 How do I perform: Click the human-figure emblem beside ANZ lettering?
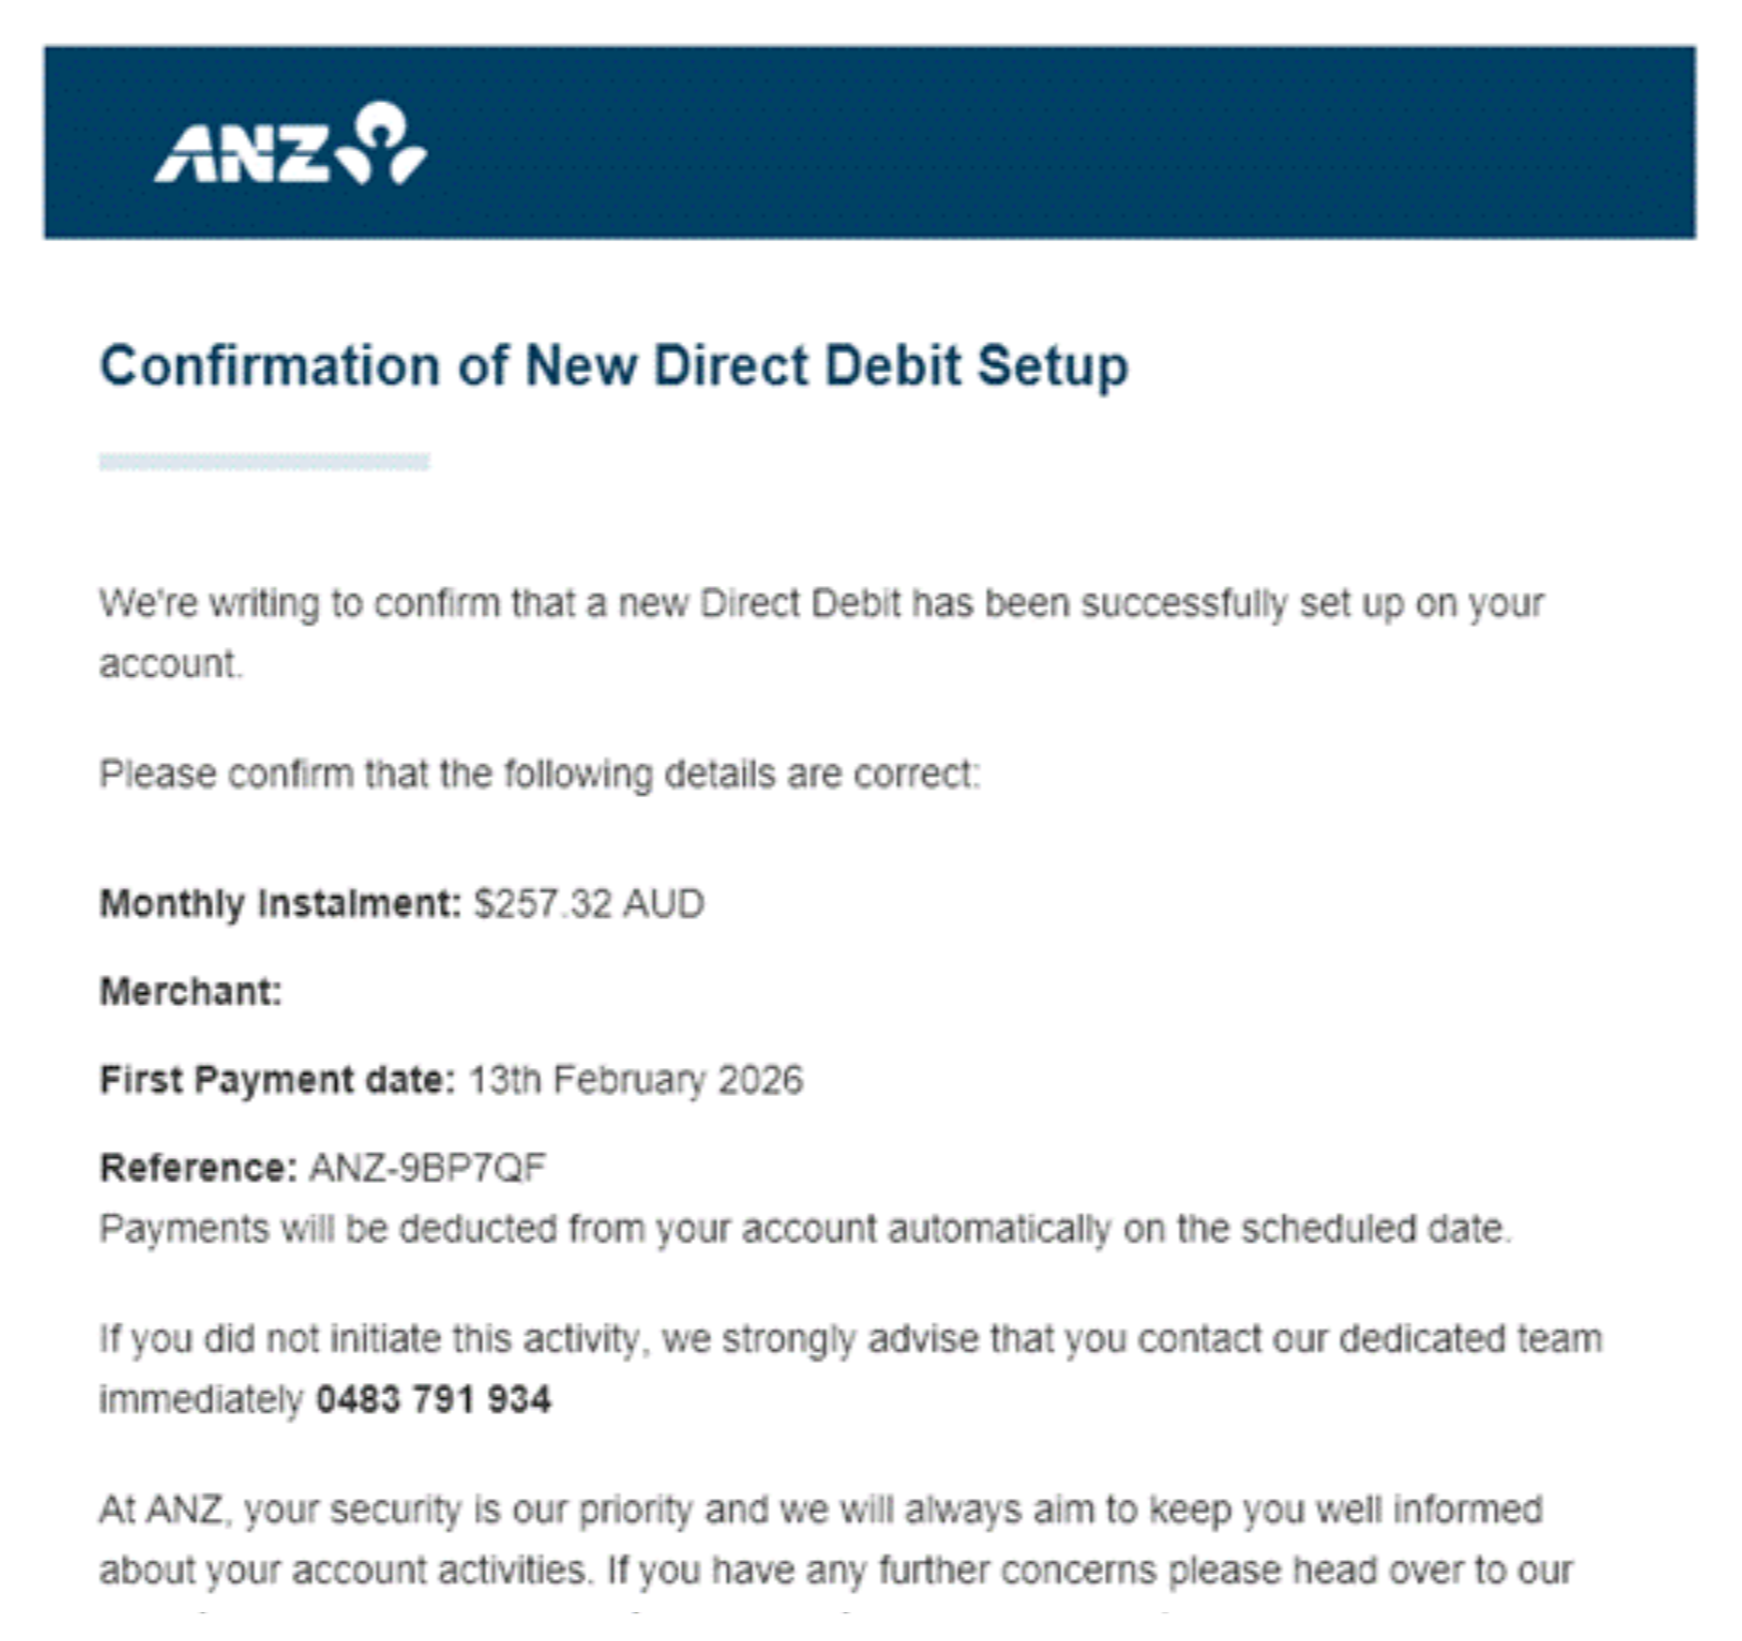click(383, 144)
